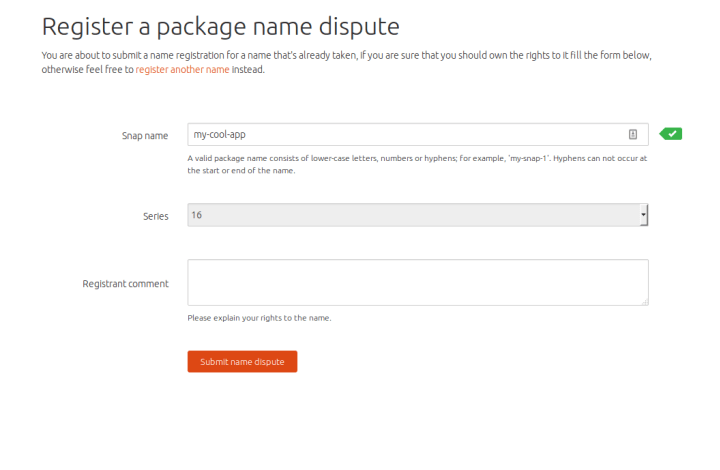
Task: Click the valid package name help text
Action: coord(417,164)
